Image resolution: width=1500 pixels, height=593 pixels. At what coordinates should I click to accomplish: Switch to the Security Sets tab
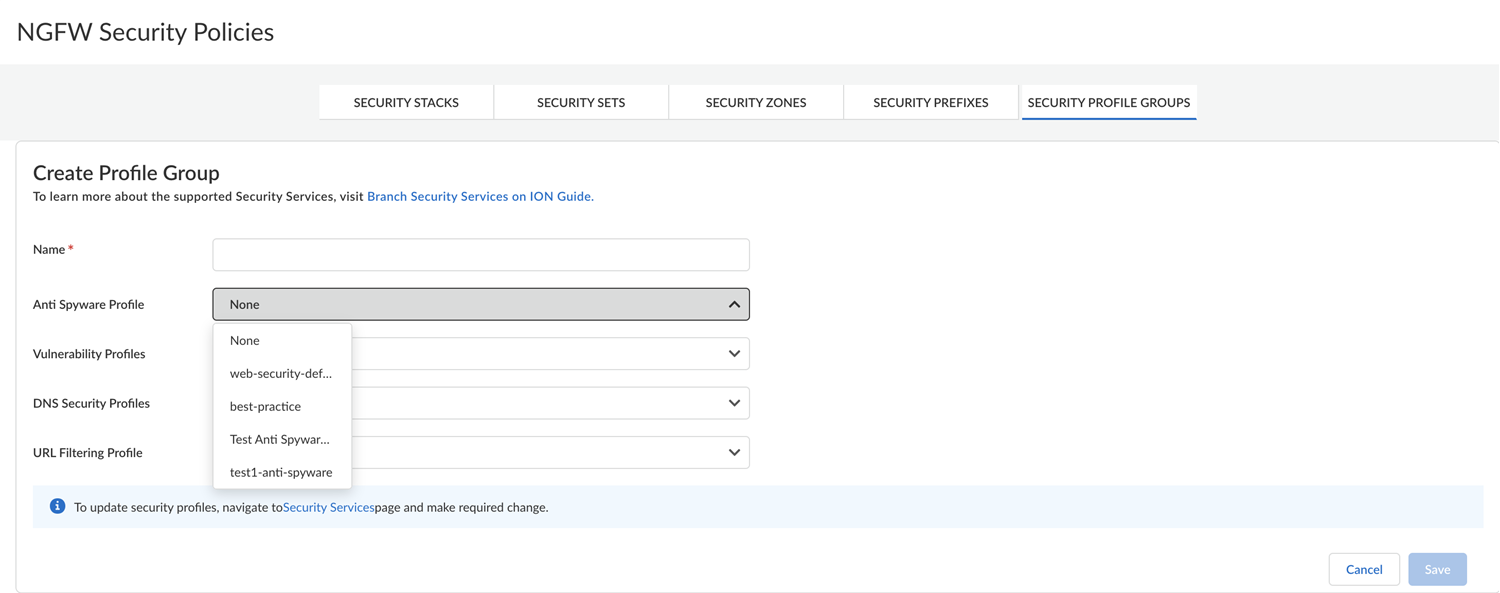point(581,102)
